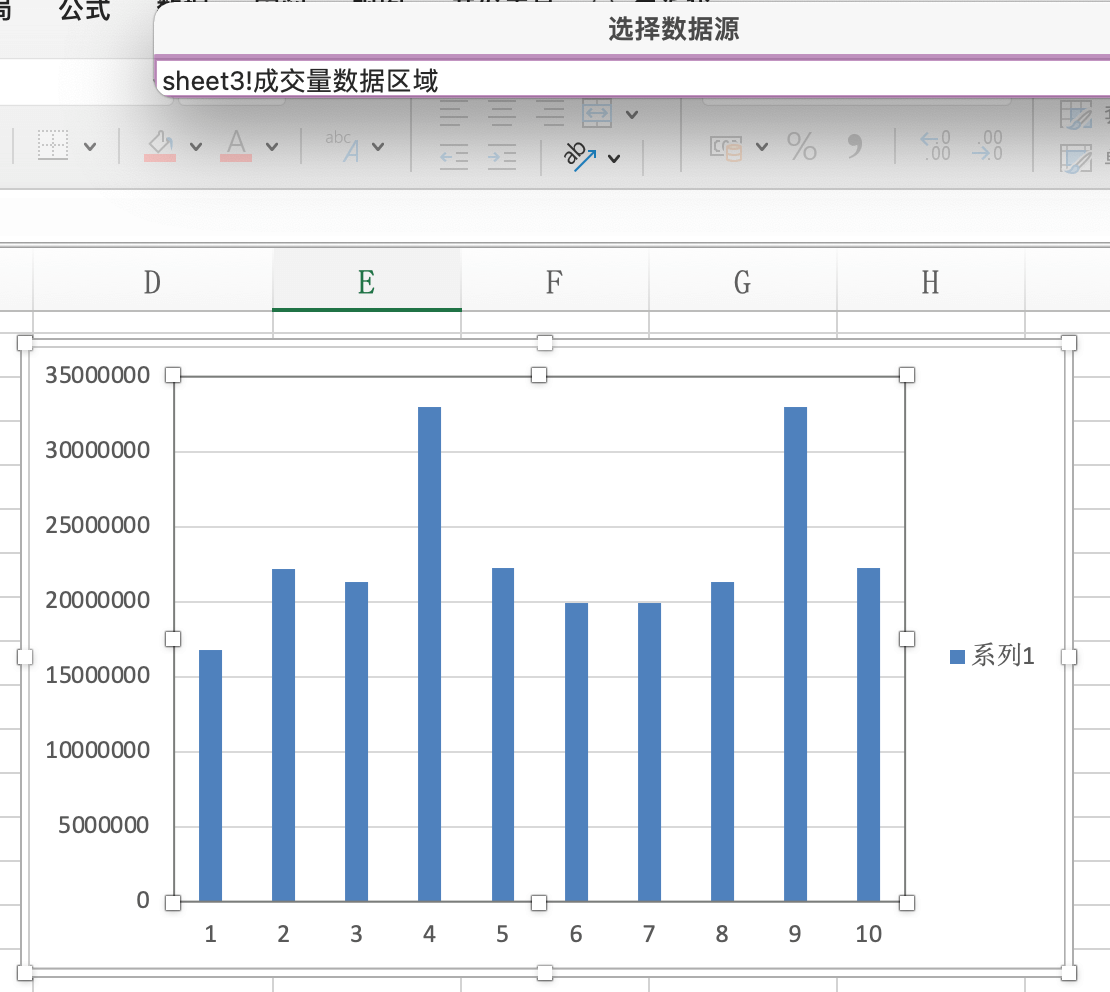The image size is (1110, 992).
Task: Click the increase indent icon
Action: tap(502, 157)
